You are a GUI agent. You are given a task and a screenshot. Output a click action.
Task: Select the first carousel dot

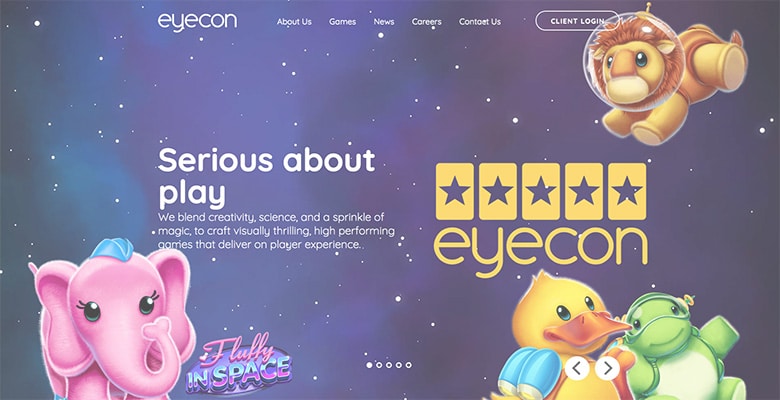(369, 365)
